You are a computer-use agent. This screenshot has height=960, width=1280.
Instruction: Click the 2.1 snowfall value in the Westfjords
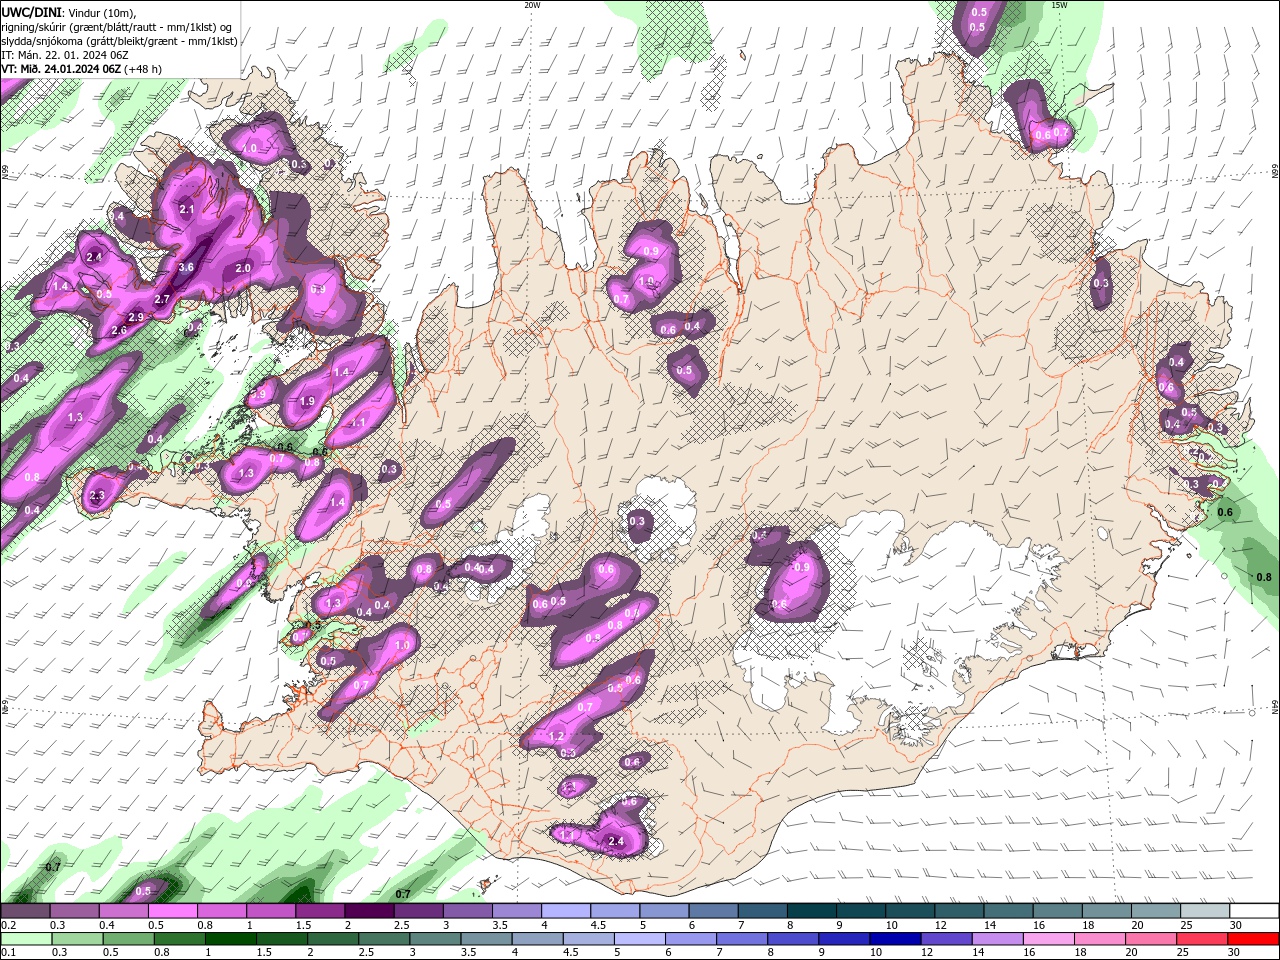click(x=187, y=210)
